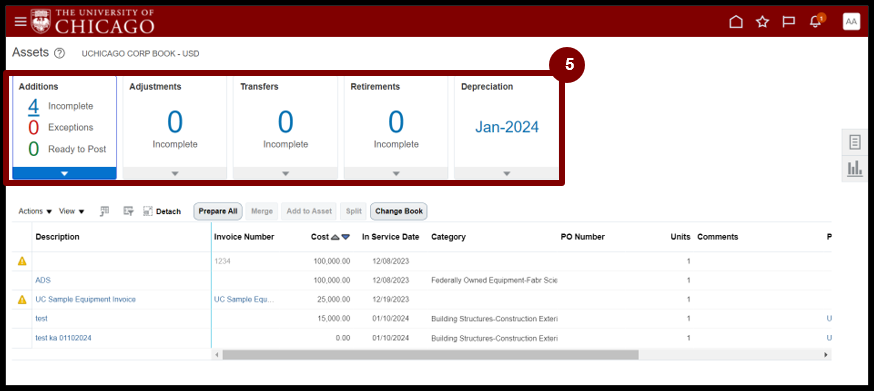Select the Transfers 0 Incomplete tile
The height and width of the screenshot is (391, 874).
coord(285,122)
